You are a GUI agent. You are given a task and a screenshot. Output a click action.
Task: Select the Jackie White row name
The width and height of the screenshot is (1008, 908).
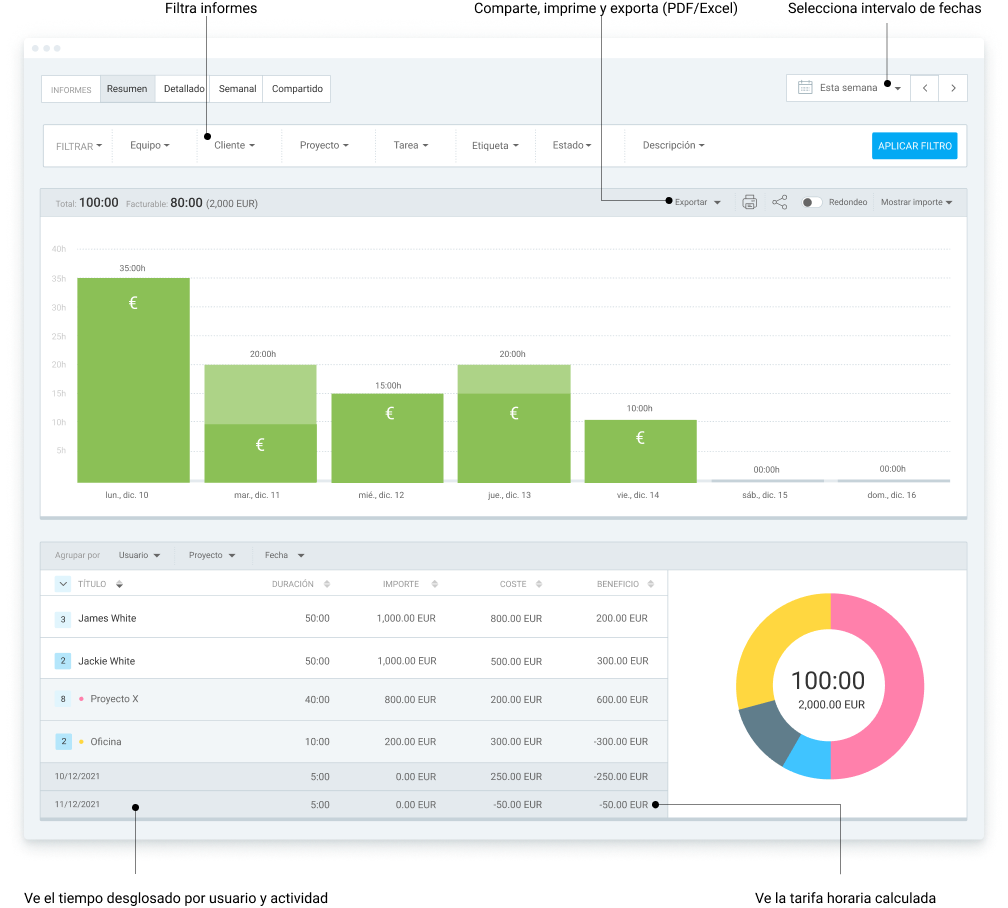[107, 661]
